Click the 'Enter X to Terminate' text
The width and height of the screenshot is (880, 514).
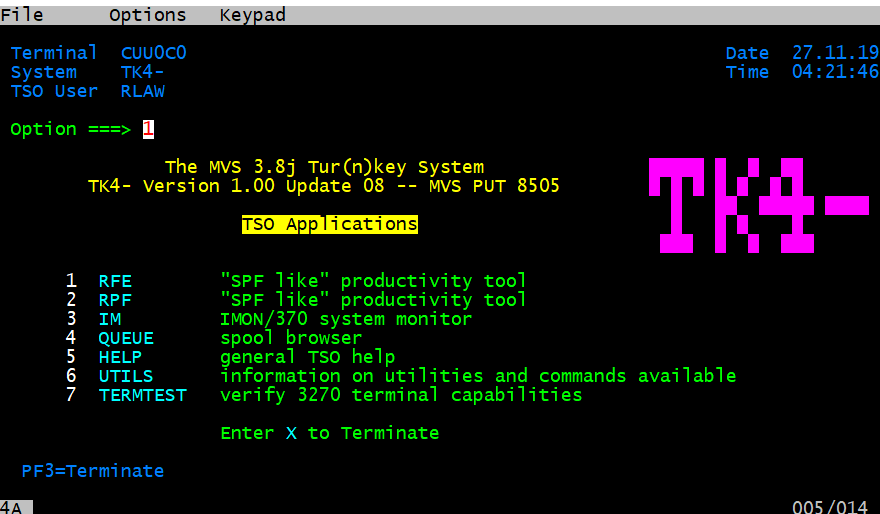coord(330,433)
